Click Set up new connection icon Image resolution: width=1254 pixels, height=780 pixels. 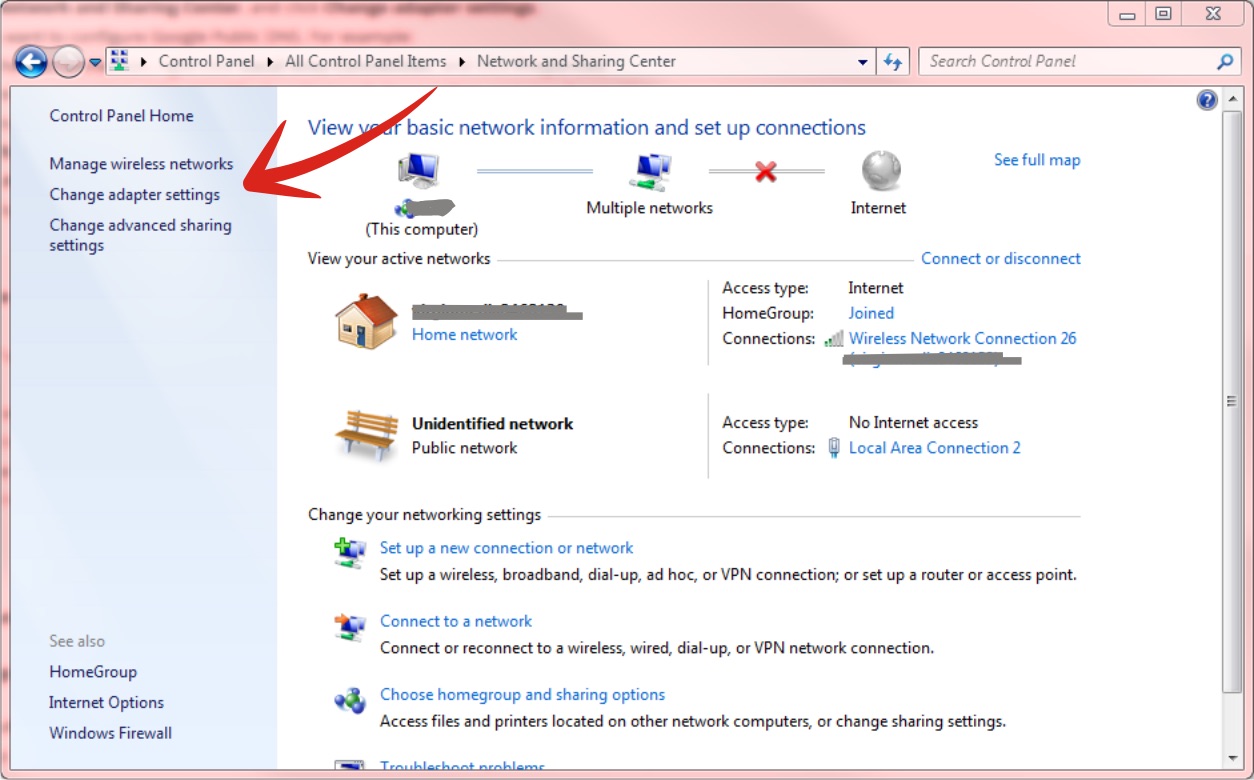350,553
